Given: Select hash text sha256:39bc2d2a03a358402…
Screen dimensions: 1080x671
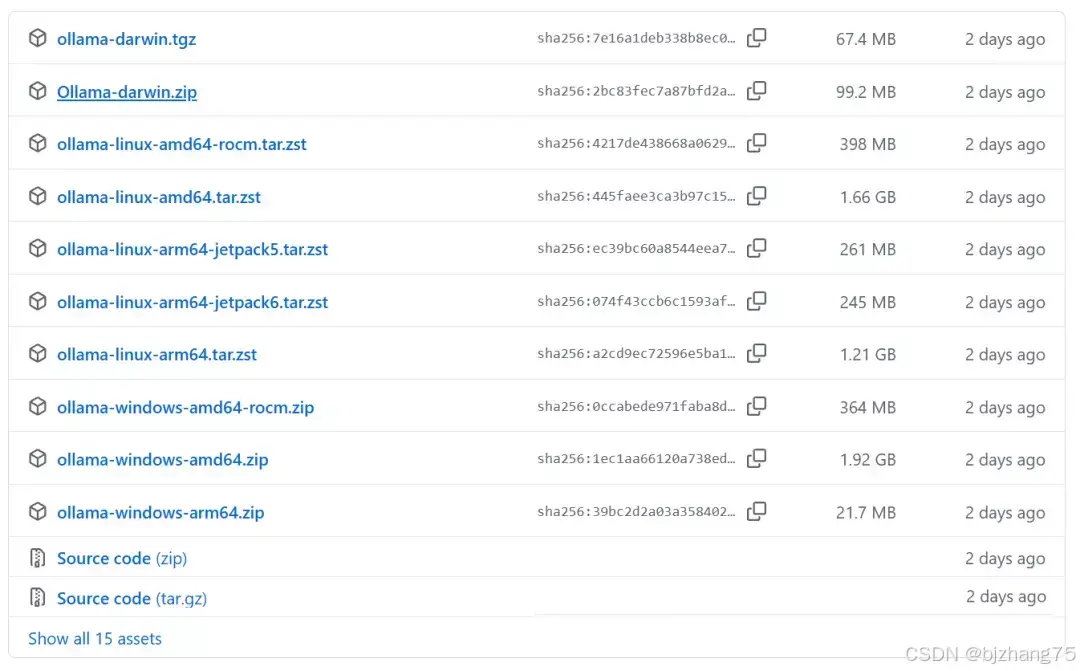Looking at the screenshot, I should click(x=636, y=512).
